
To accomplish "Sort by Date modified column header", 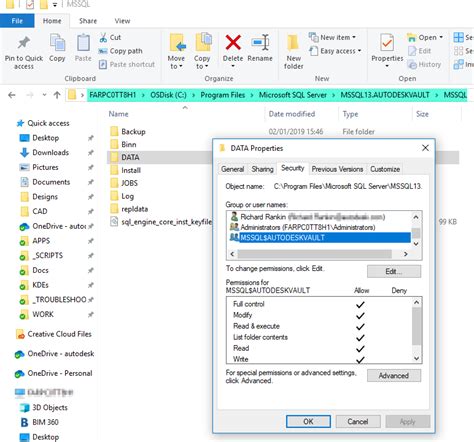I will pos(292,114).
